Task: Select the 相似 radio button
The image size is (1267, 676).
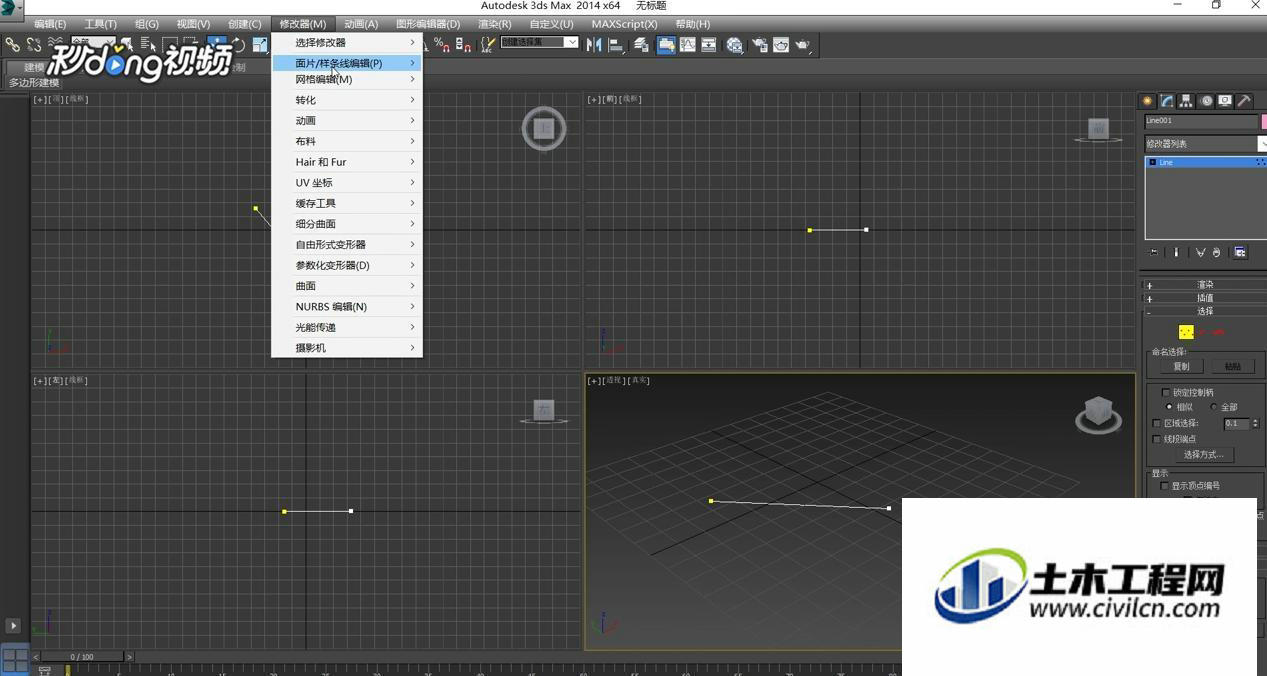Action: [x=1169, y=407]
